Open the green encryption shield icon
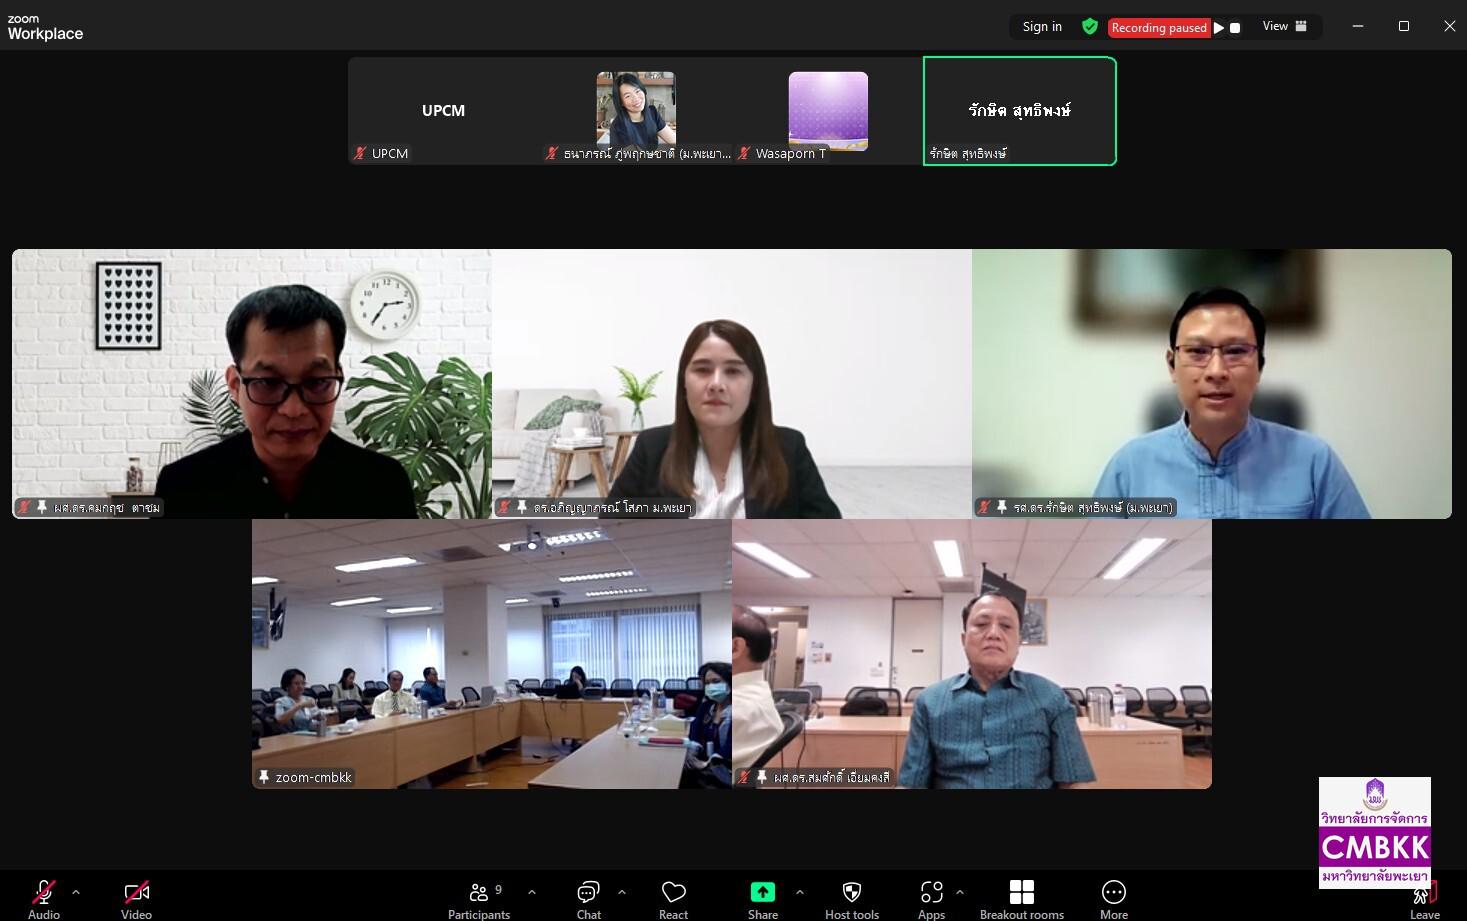Viewport: 1467px width, 921px height. 1090,27
